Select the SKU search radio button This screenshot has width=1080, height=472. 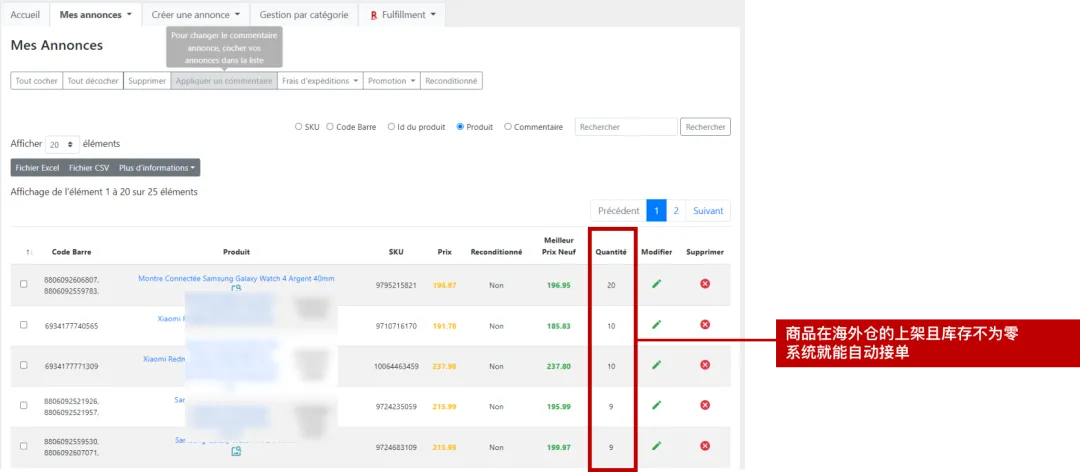(298, 127)
